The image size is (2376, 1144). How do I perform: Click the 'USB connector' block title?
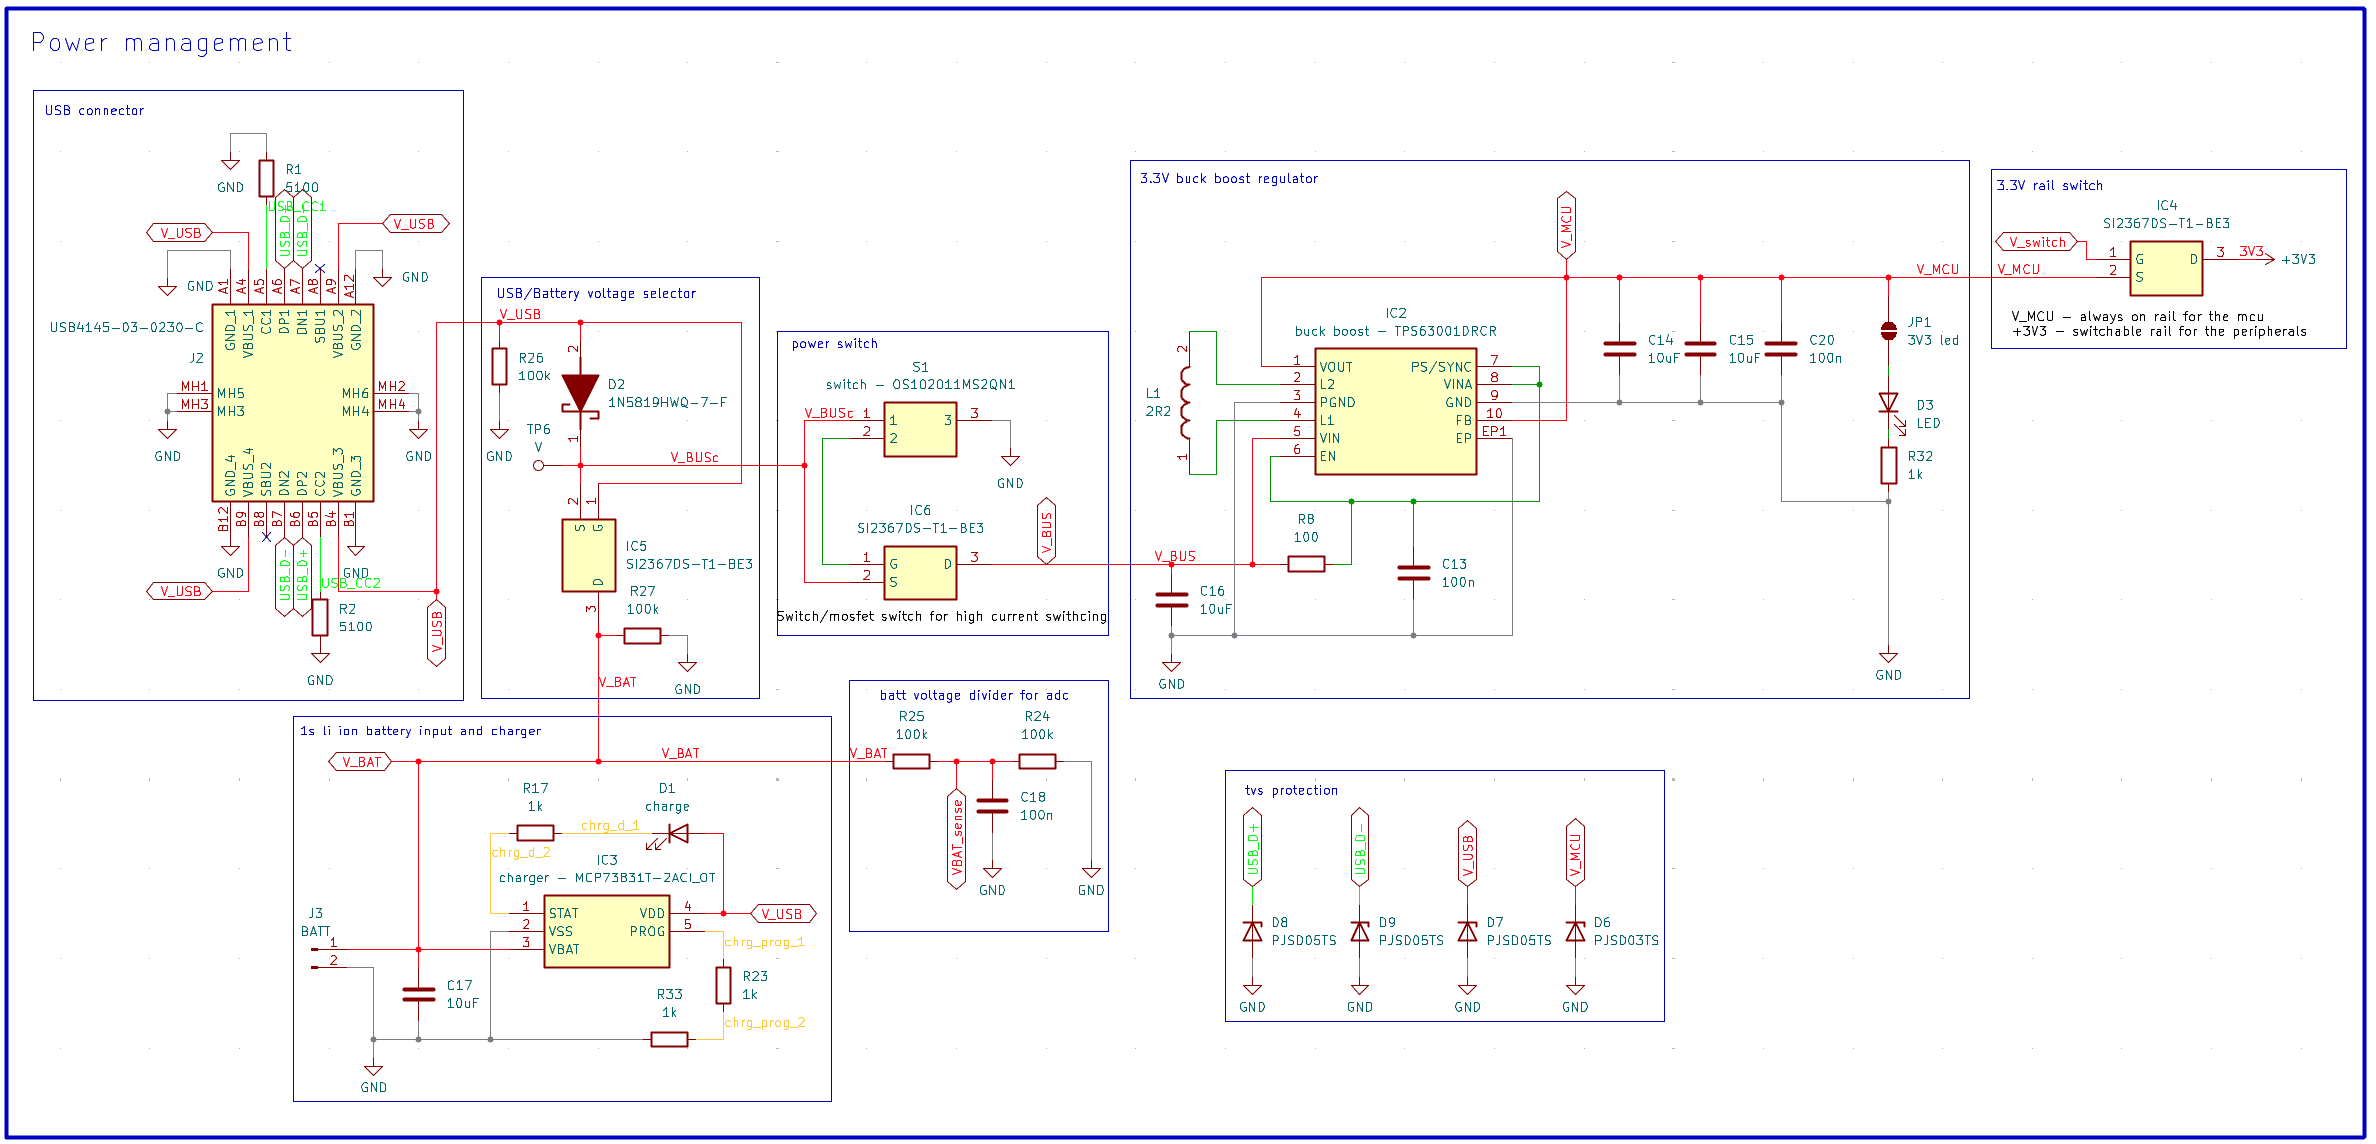click(x=94, y=110)
